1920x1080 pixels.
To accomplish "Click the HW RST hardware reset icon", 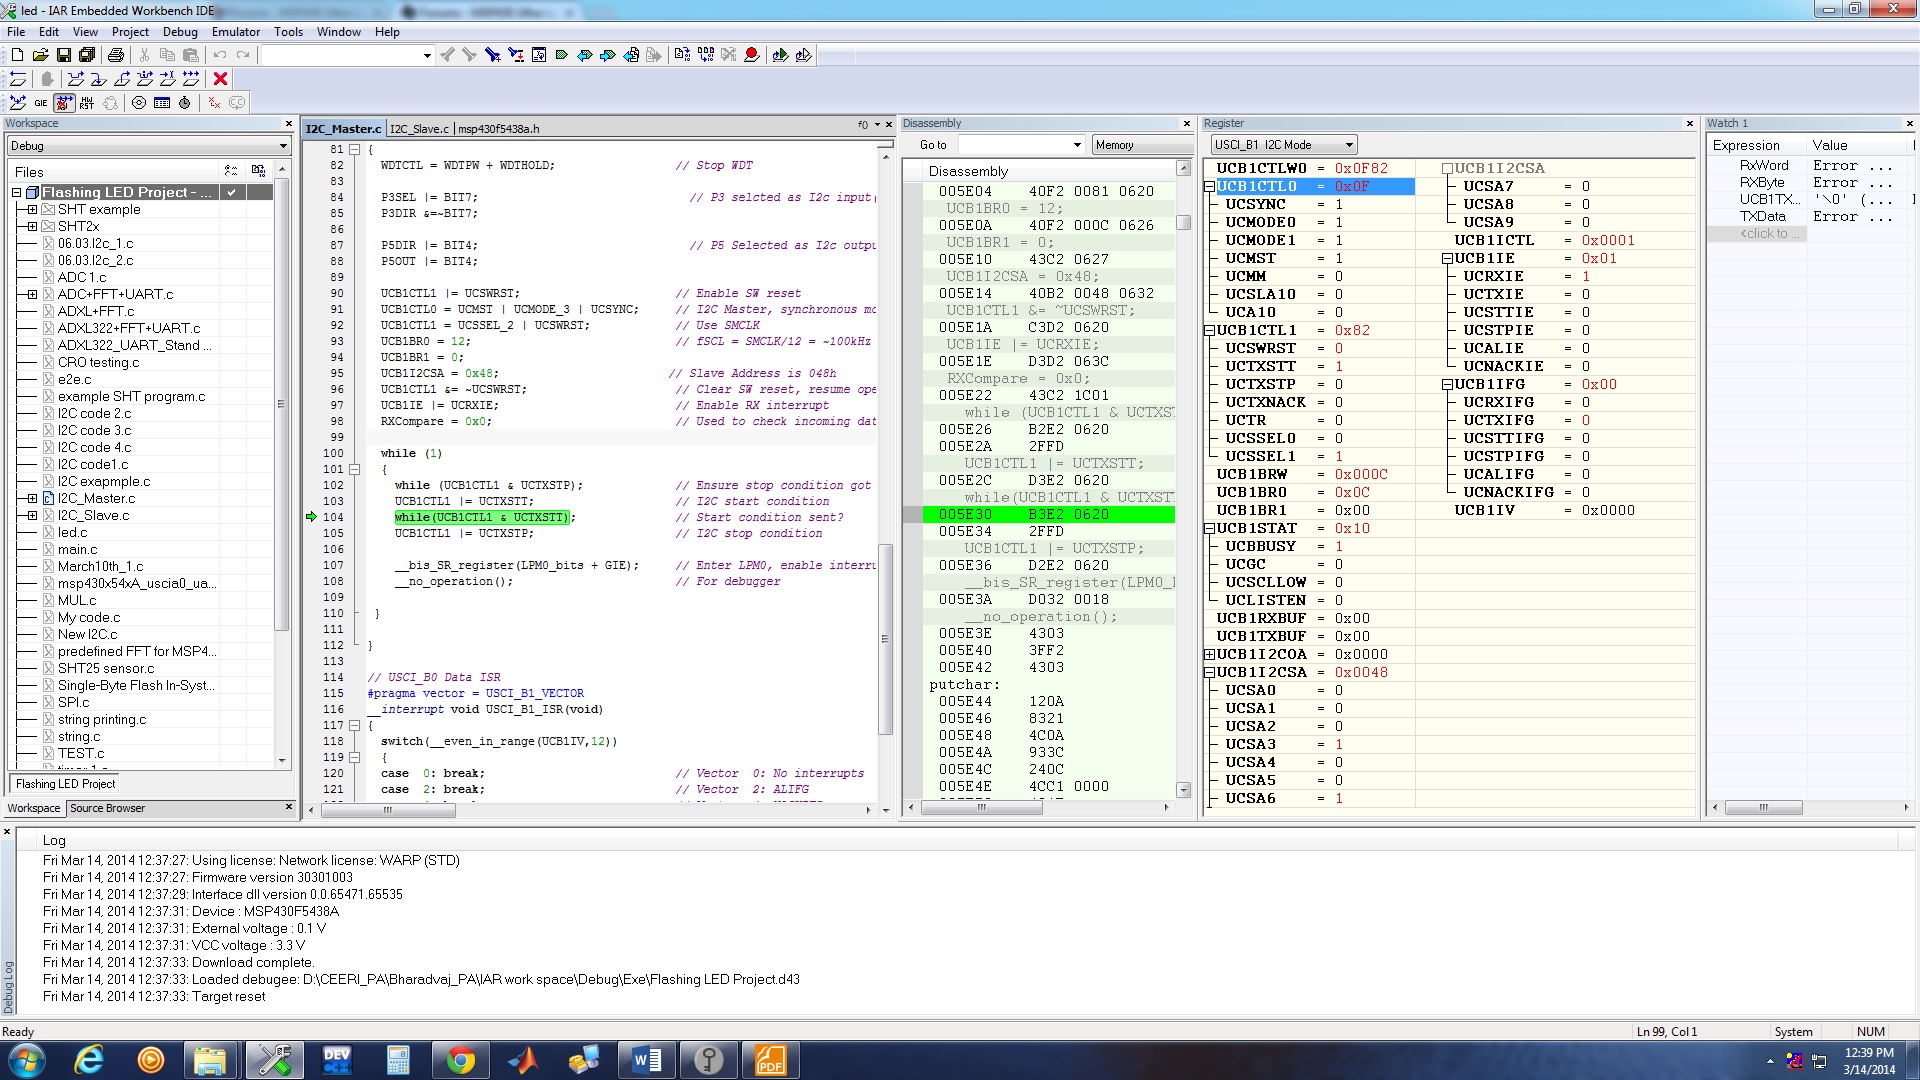I will (87, 103).
